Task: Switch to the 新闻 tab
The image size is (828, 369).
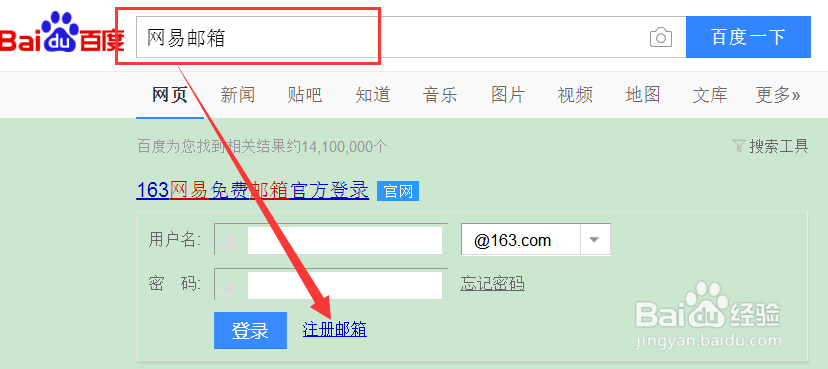Action: pos(238,95)
